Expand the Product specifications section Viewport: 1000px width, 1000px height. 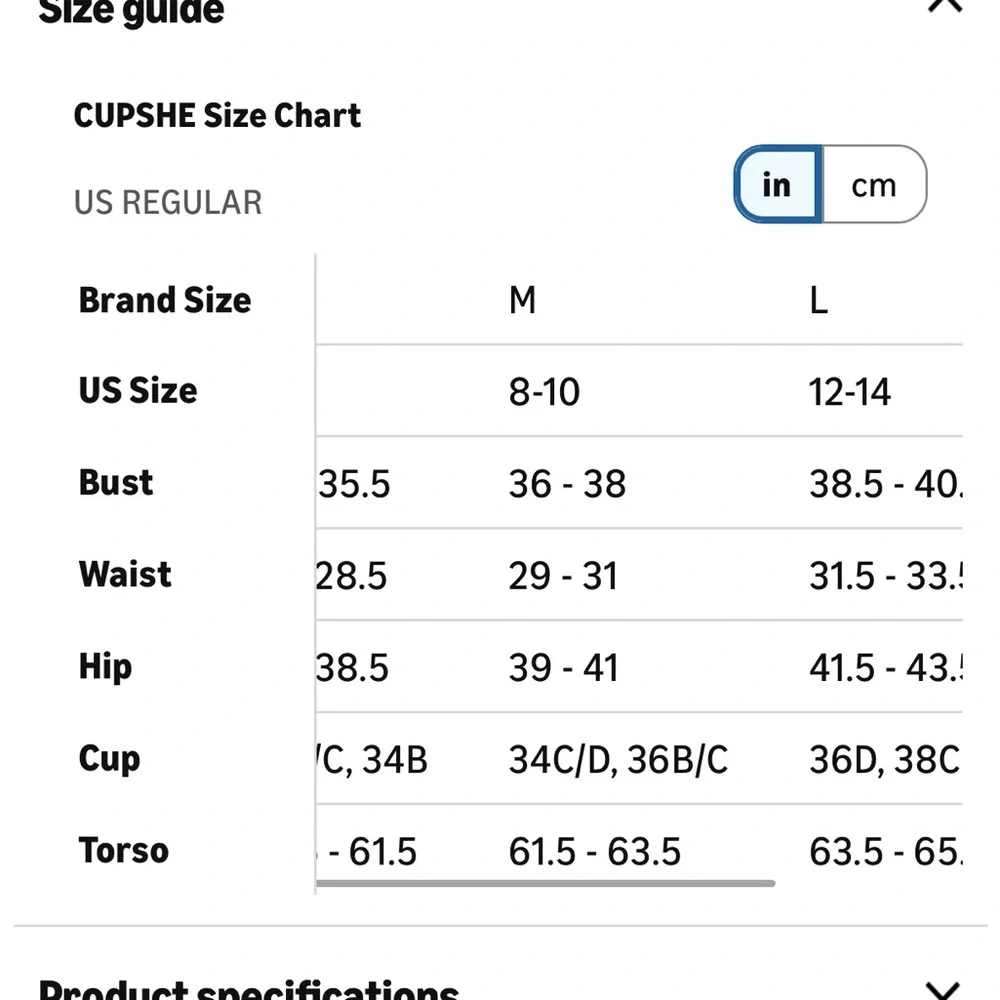click(x=943, y=990)
